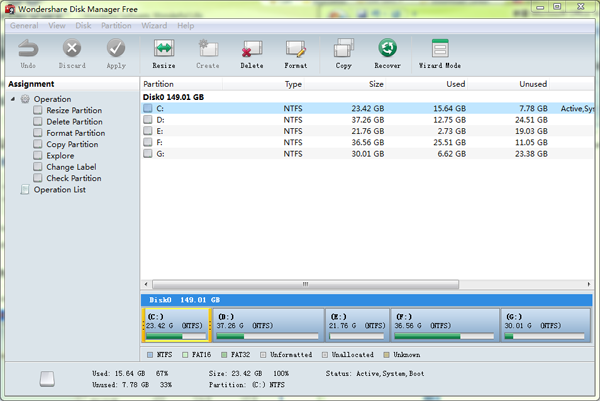This screenshot has width=600, height=401.
Task: Click the scrollbar right arrow
Action: click(589, 284)
